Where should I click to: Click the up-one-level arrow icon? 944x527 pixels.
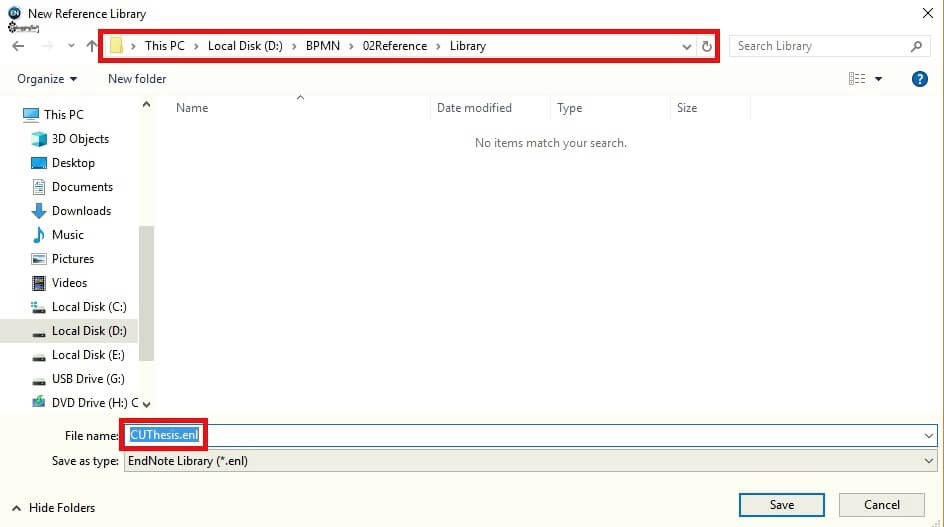coord(91,46)
